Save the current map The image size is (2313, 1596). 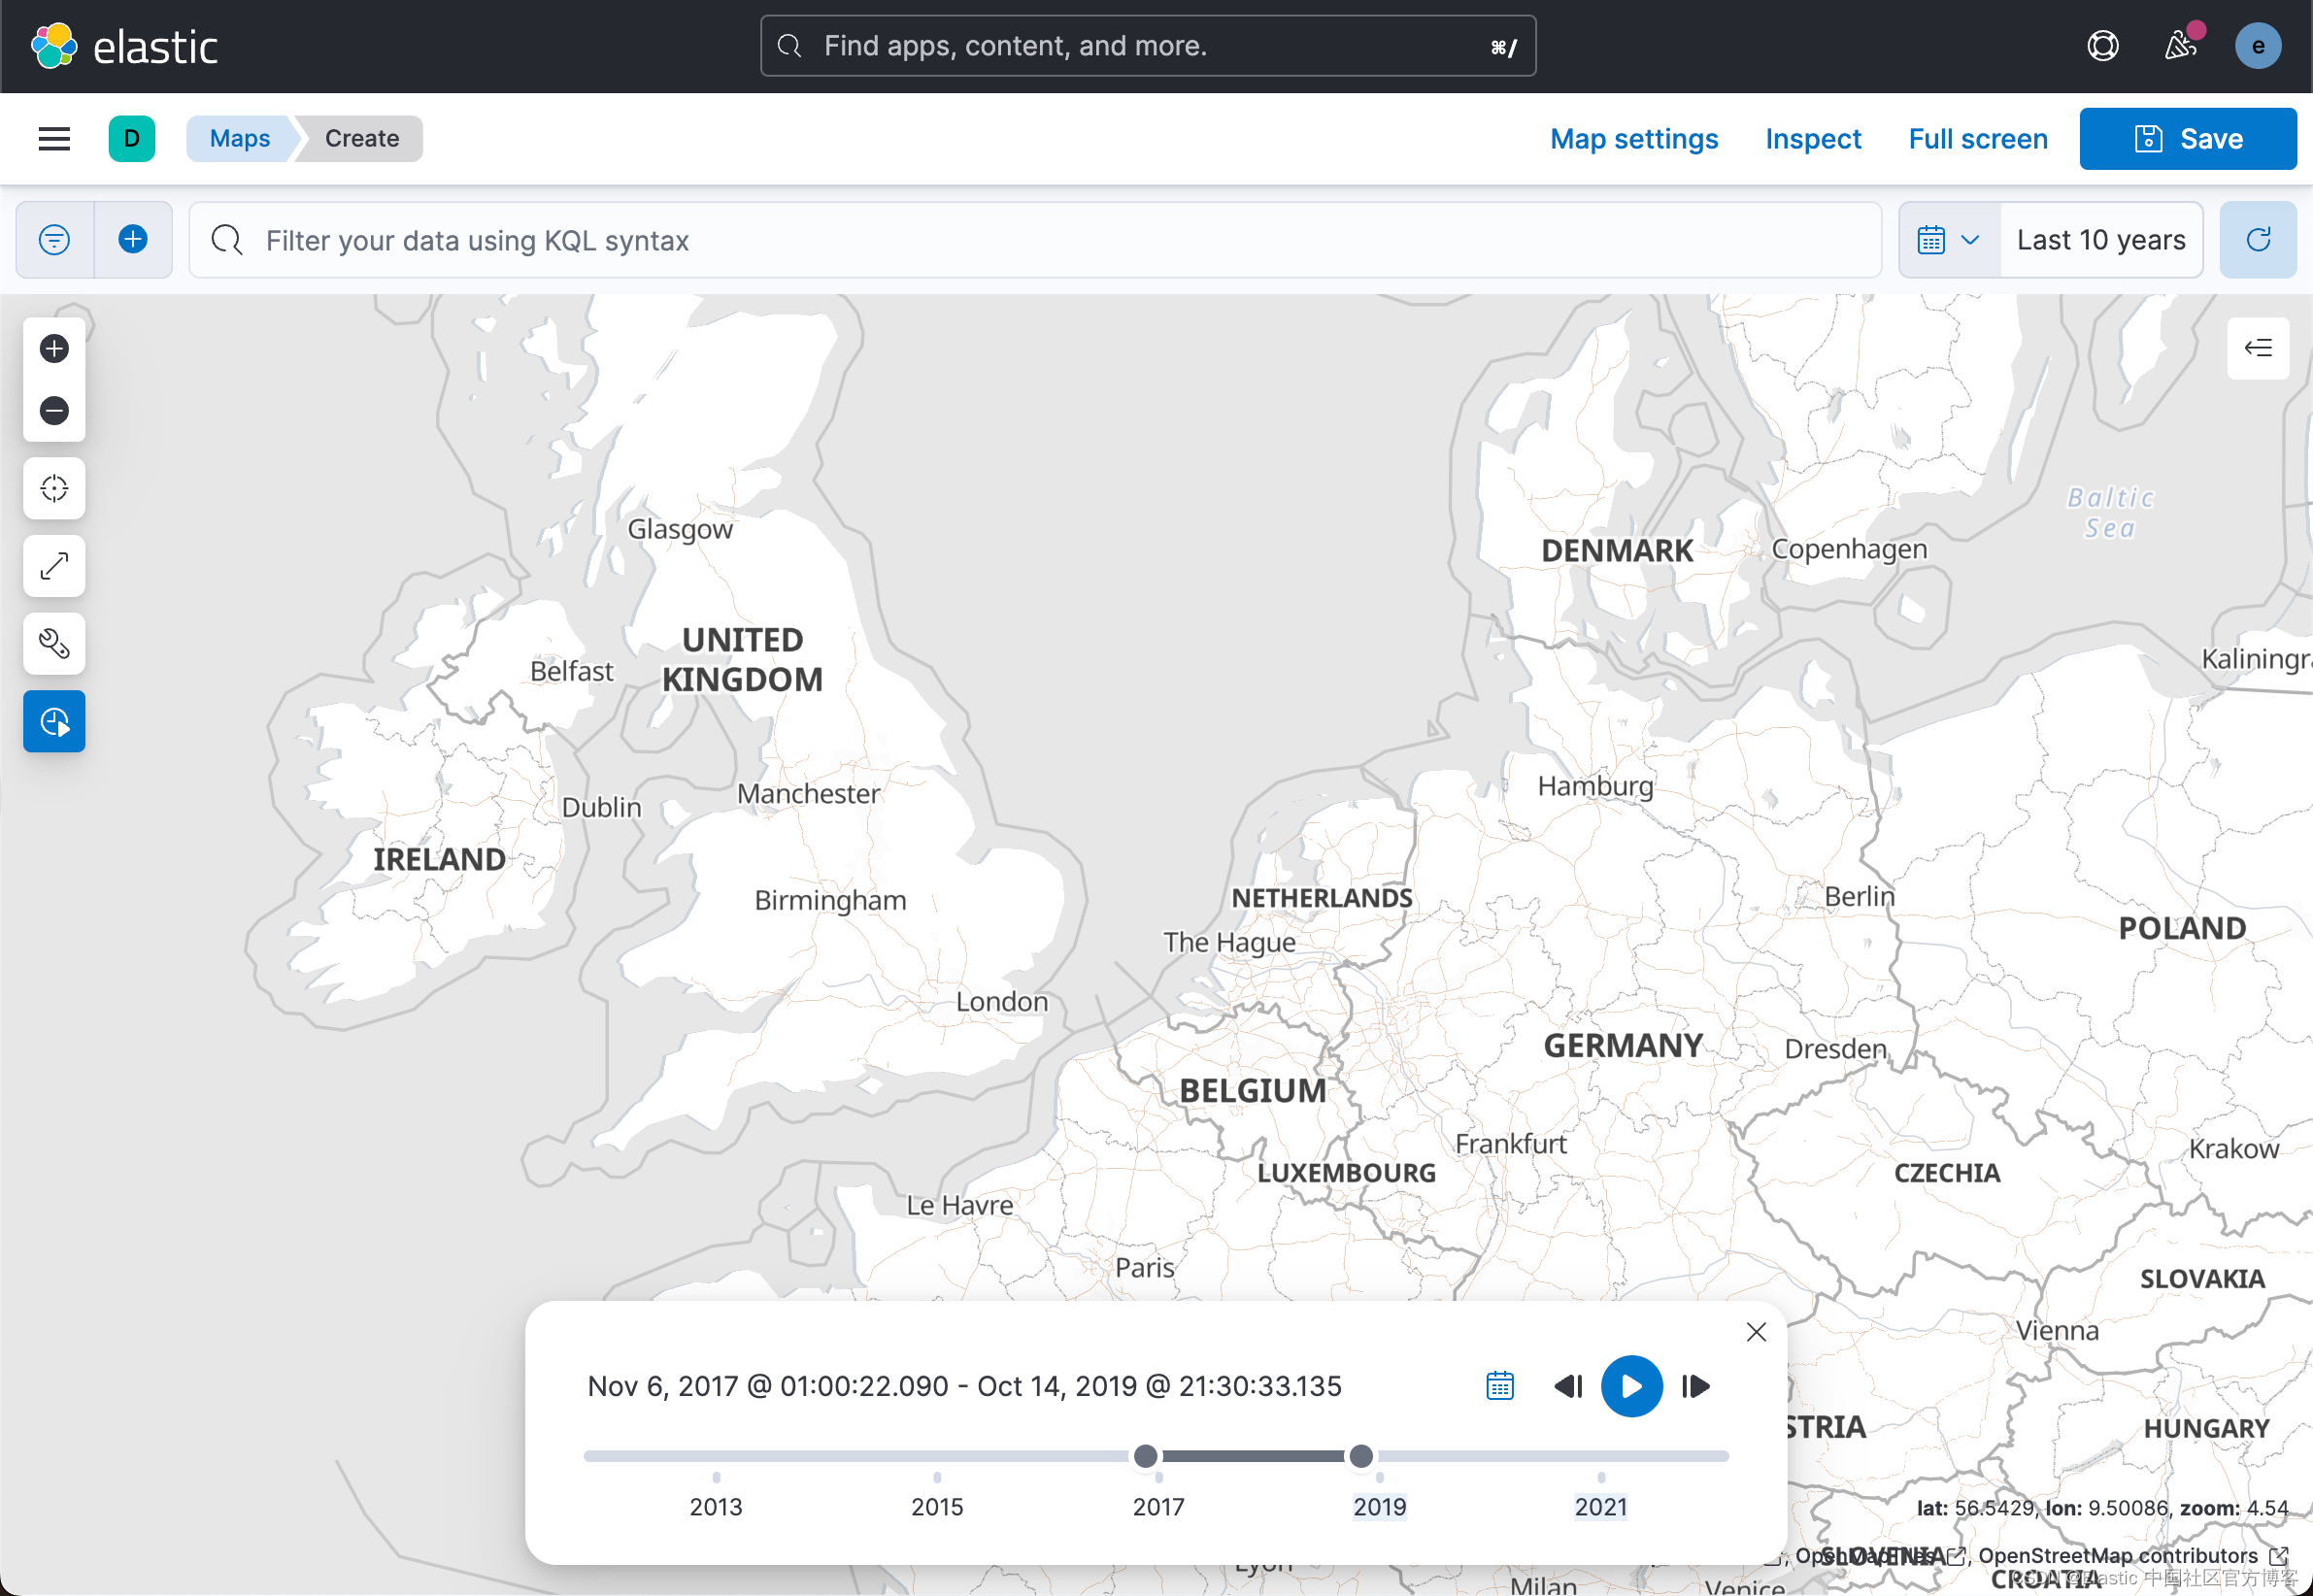(x=2187, y=138)
